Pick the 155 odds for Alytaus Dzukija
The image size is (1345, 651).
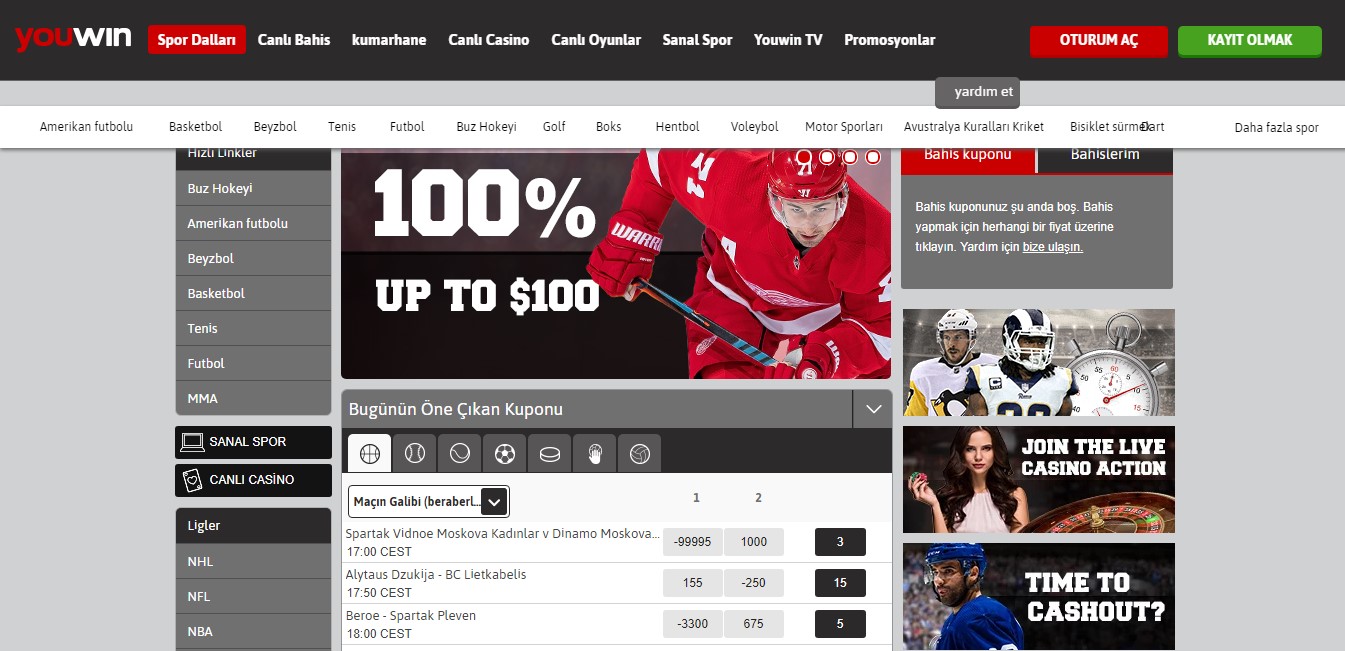692,583
